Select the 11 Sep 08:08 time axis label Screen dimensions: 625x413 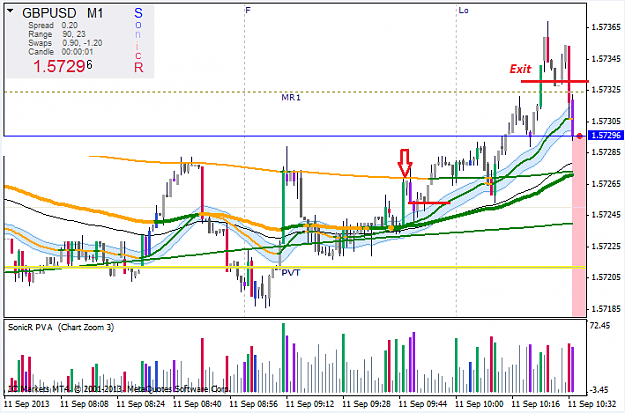[85, 404]
